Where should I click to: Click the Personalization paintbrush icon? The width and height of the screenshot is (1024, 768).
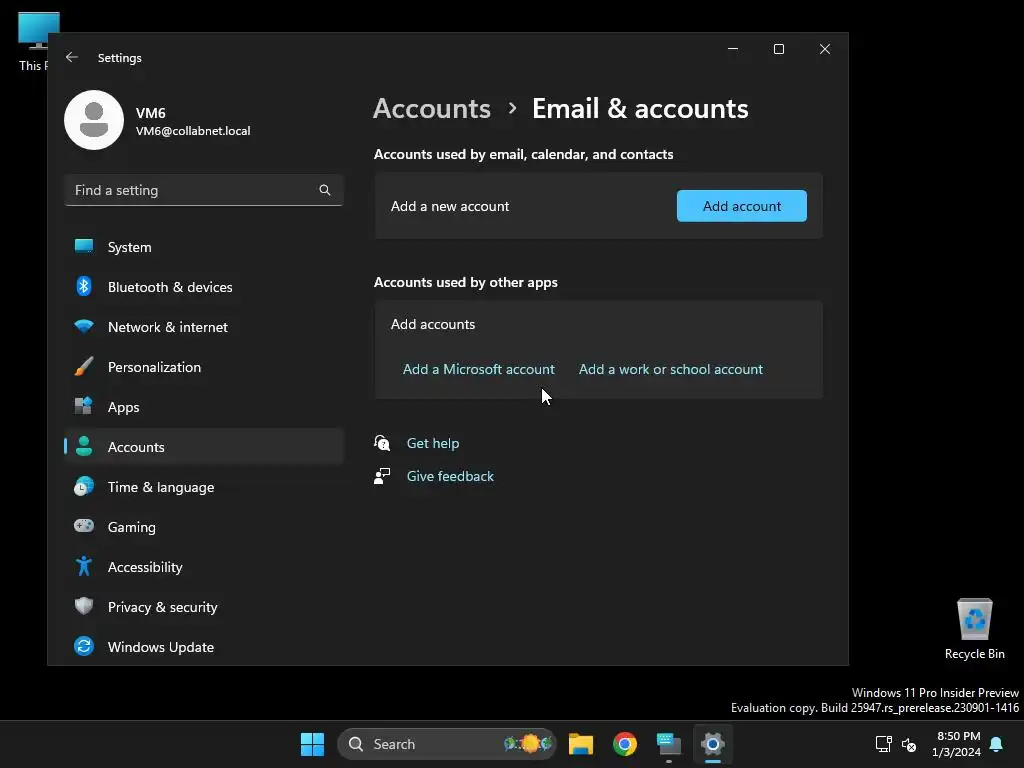pos(84,366)
